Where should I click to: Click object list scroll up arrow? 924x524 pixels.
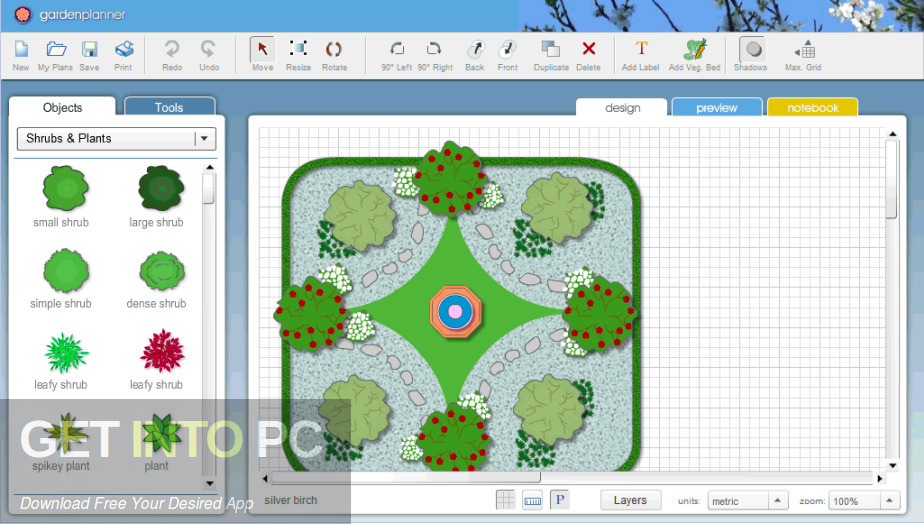click(209, 167)
